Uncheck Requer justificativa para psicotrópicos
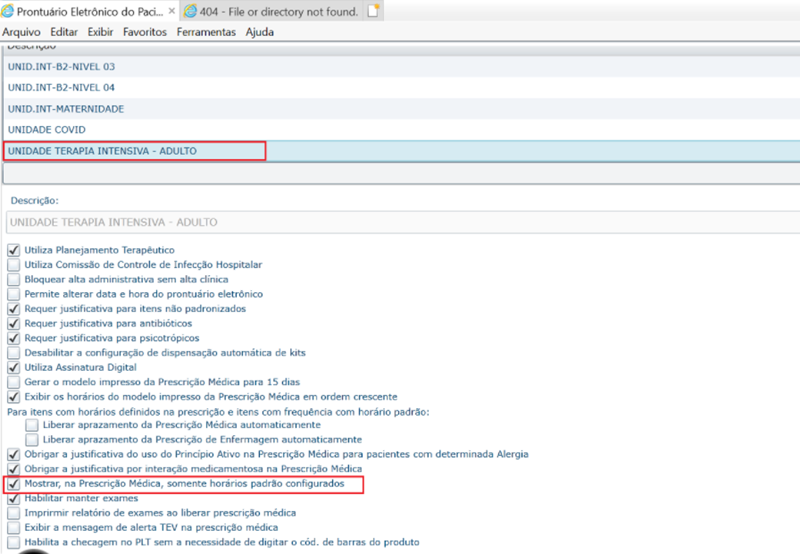Viewport: 800px width, 554px height. coord(14,339)
